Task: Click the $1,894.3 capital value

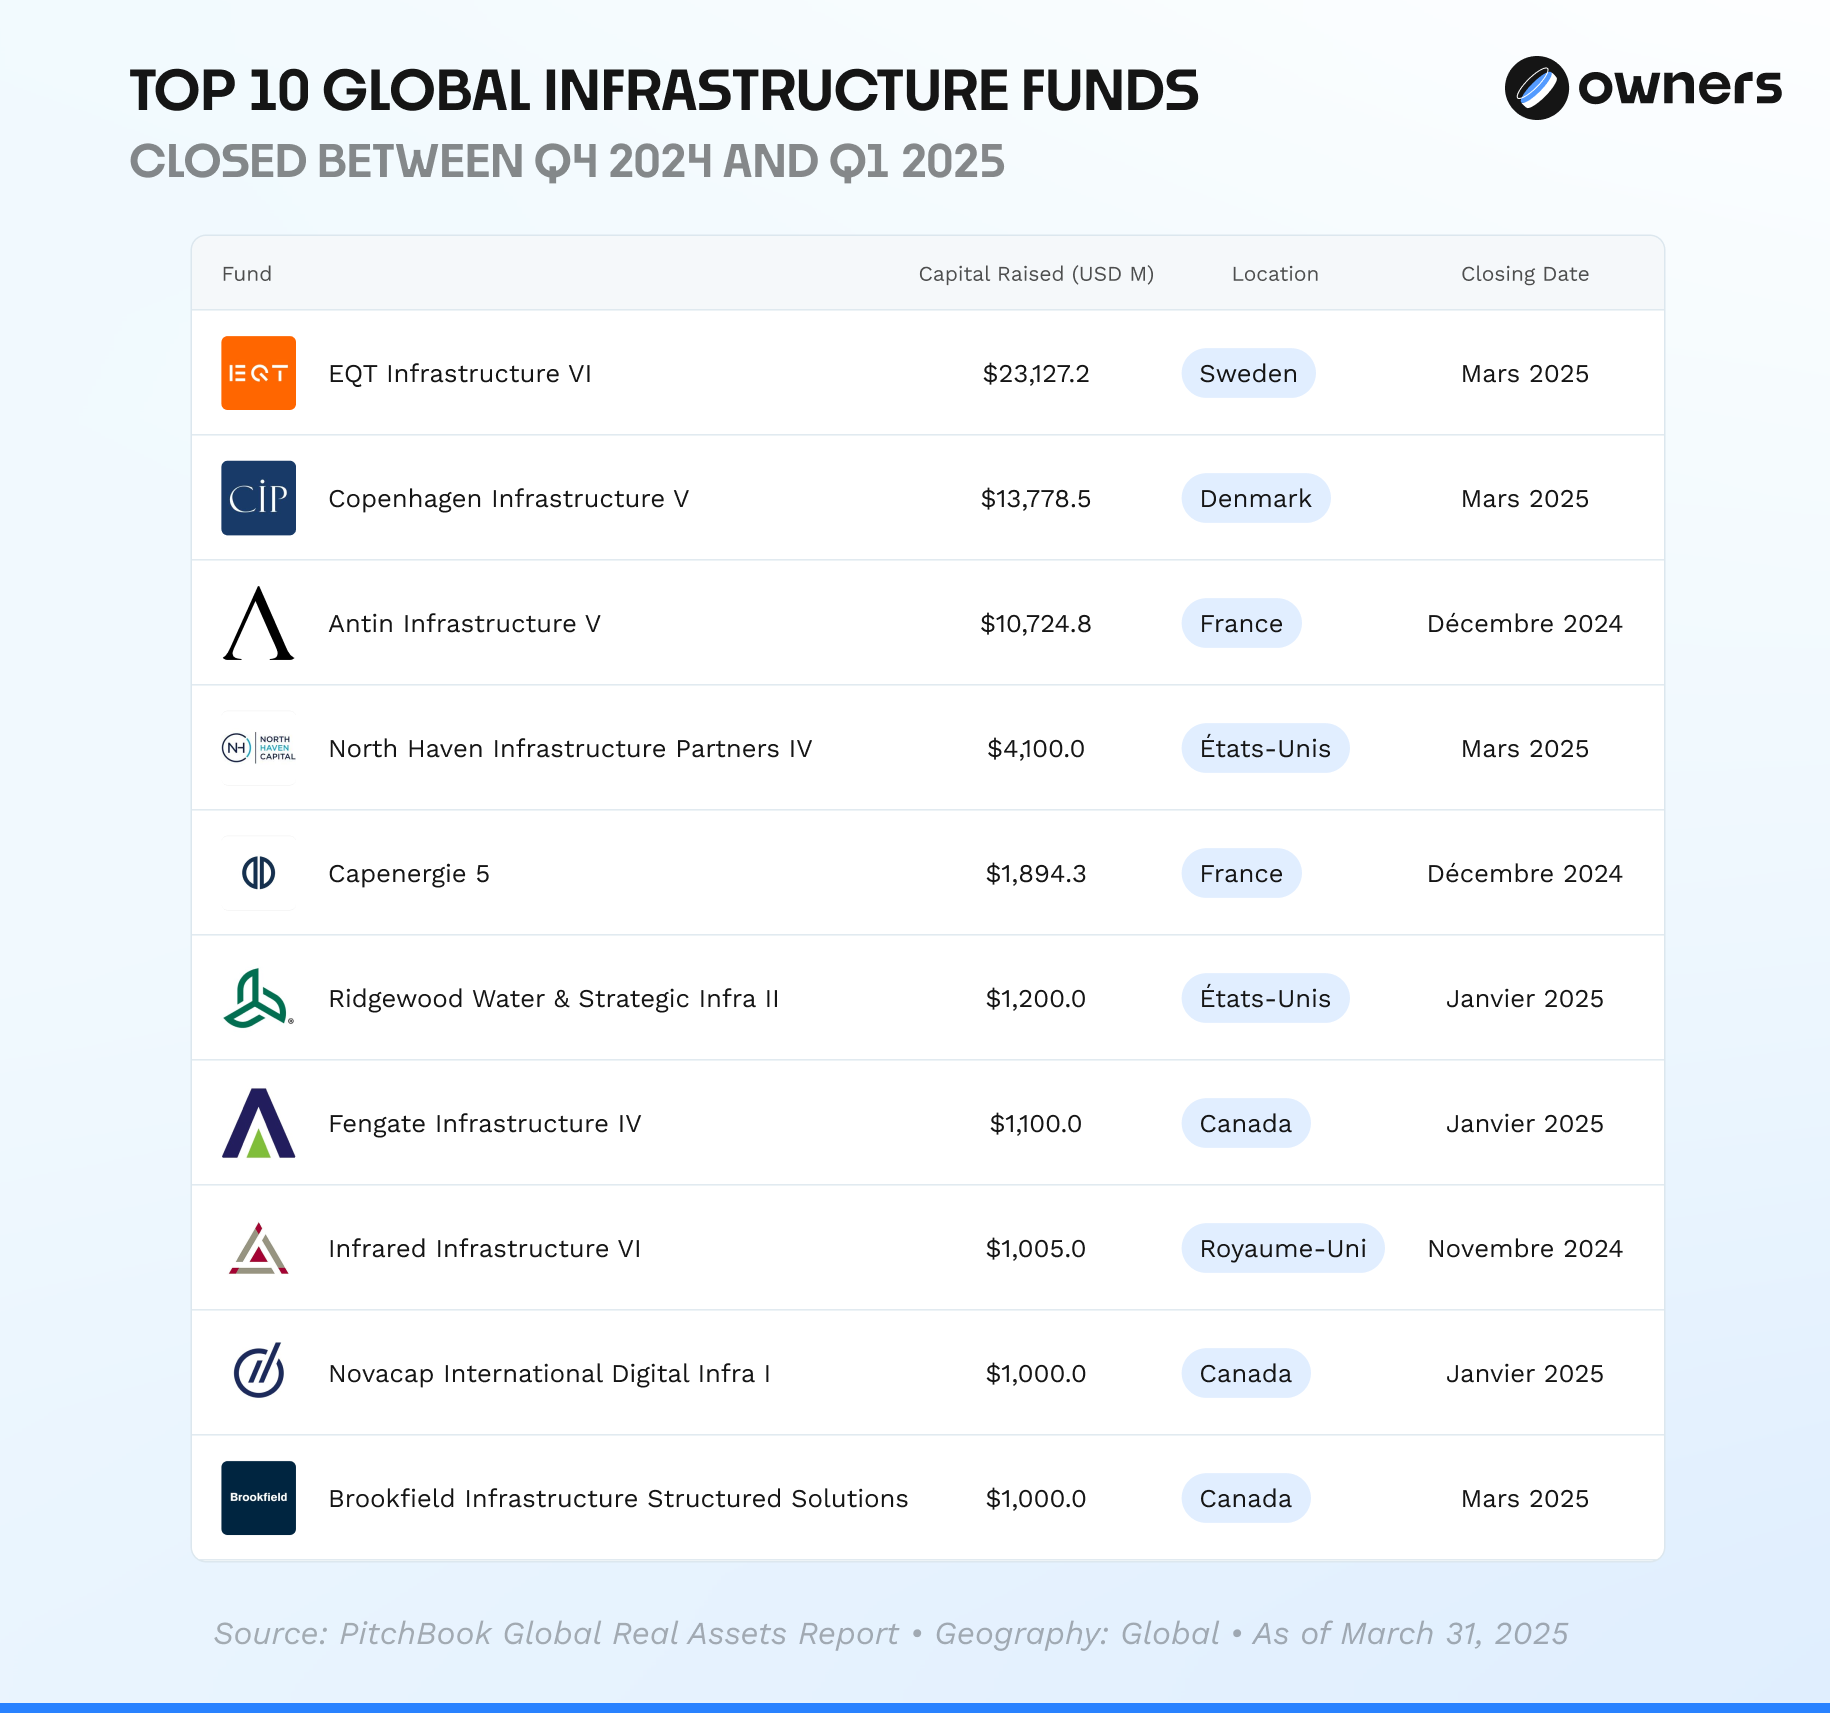Action: coord(1036,873)
